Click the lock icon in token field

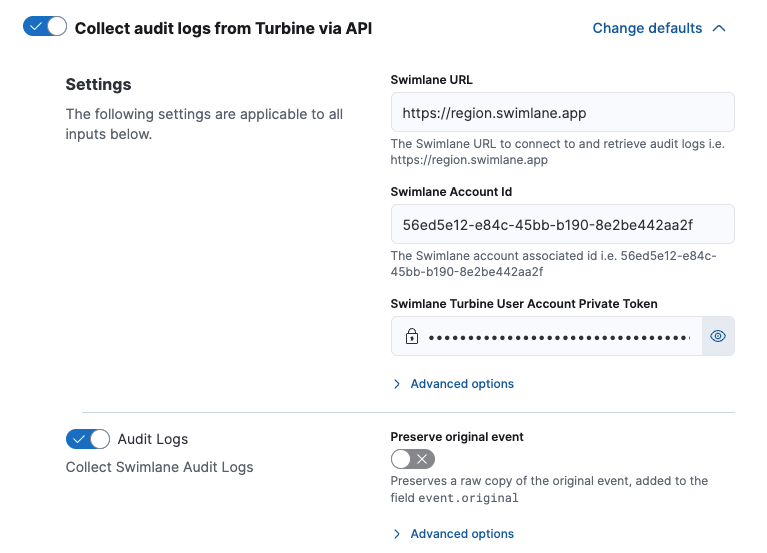411,337
